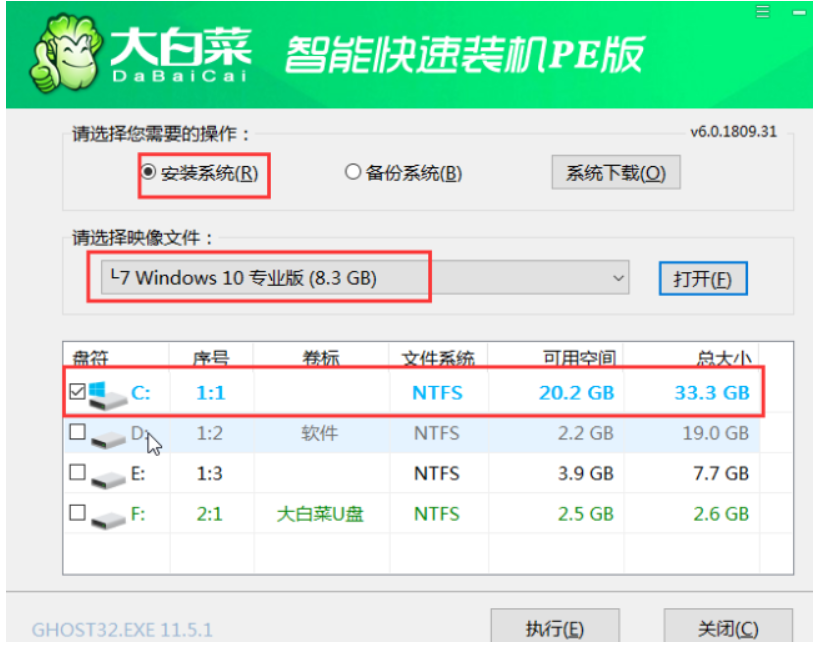Click the 2.5 GB free space cell

point(585,514)
